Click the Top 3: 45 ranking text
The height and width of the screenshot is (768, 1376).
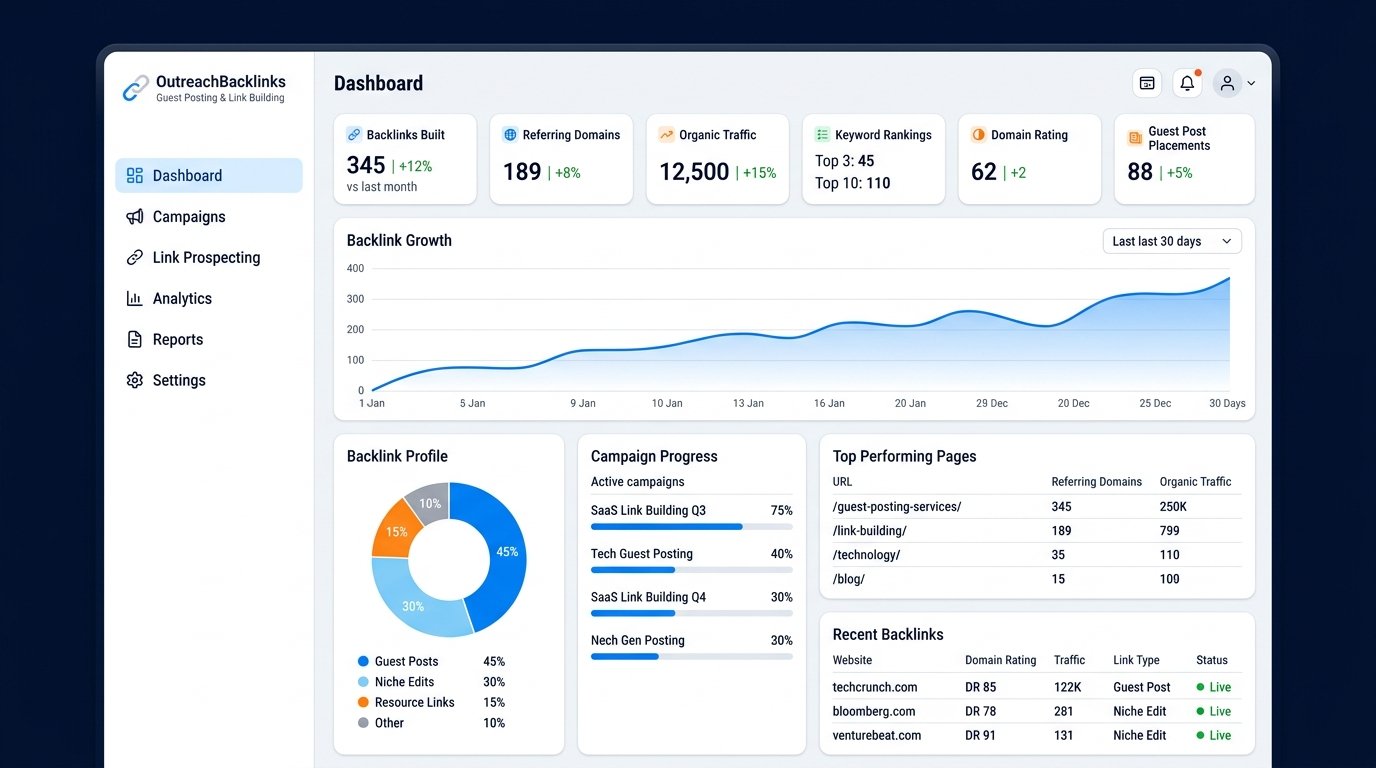(x=844, y=161)
